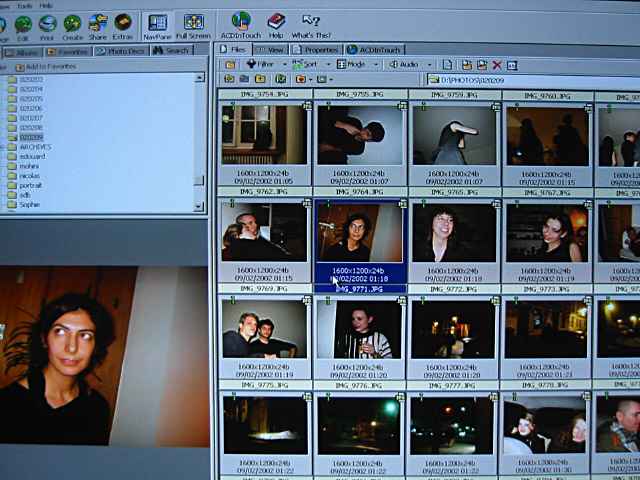Select folder 020203 in tree
This screenshot has width=640, height=480.
(x=31, y=79)
